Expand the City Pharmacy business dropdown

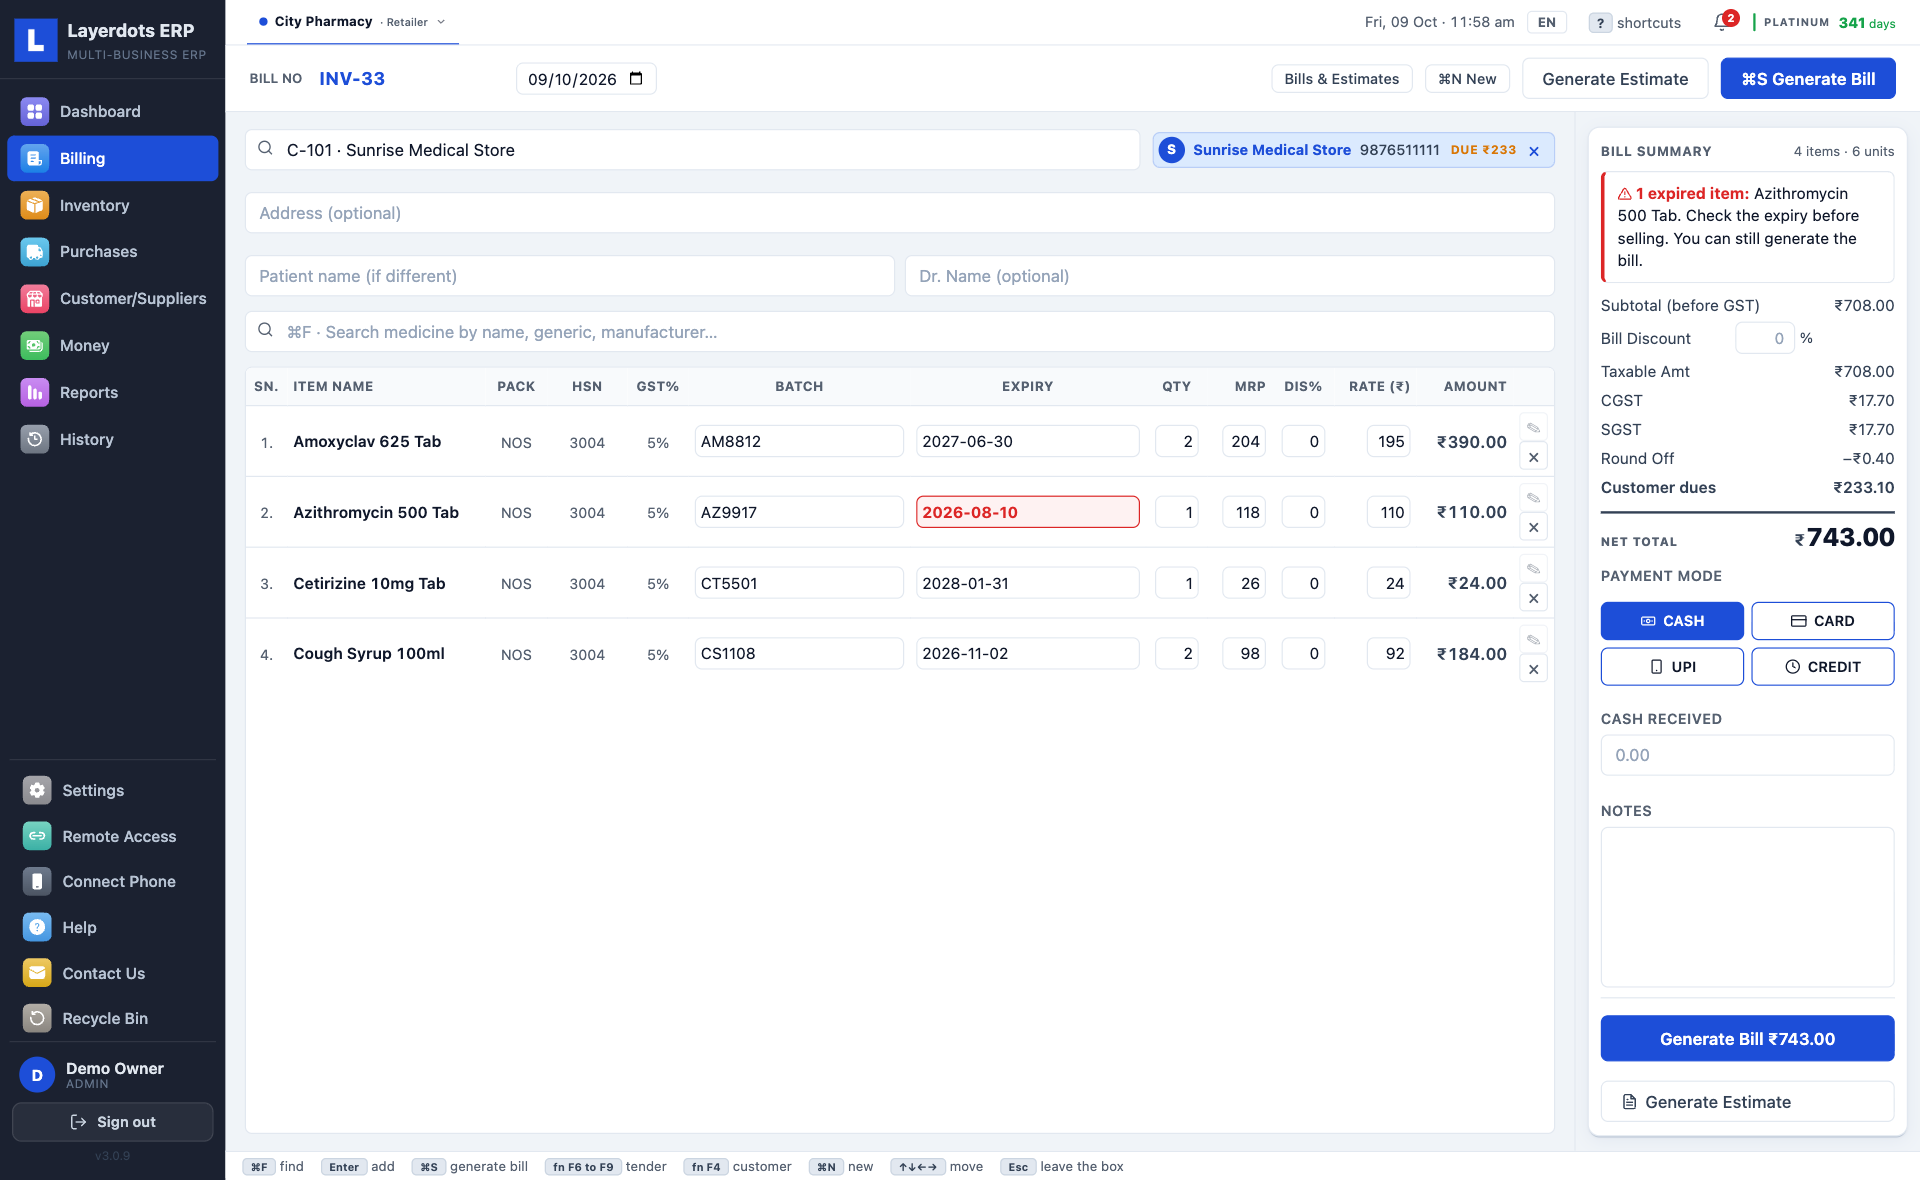coord(352,22)
